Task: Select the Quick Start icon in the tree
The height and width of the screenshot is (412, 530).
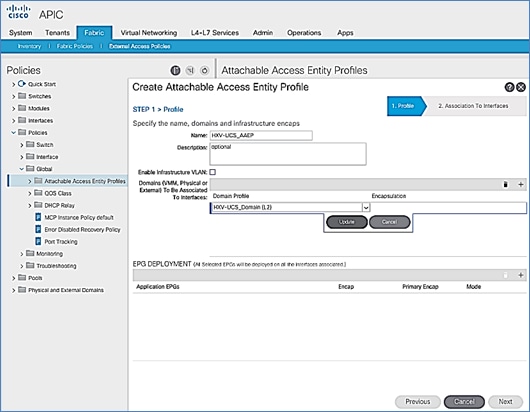Action: coord(22,84)
